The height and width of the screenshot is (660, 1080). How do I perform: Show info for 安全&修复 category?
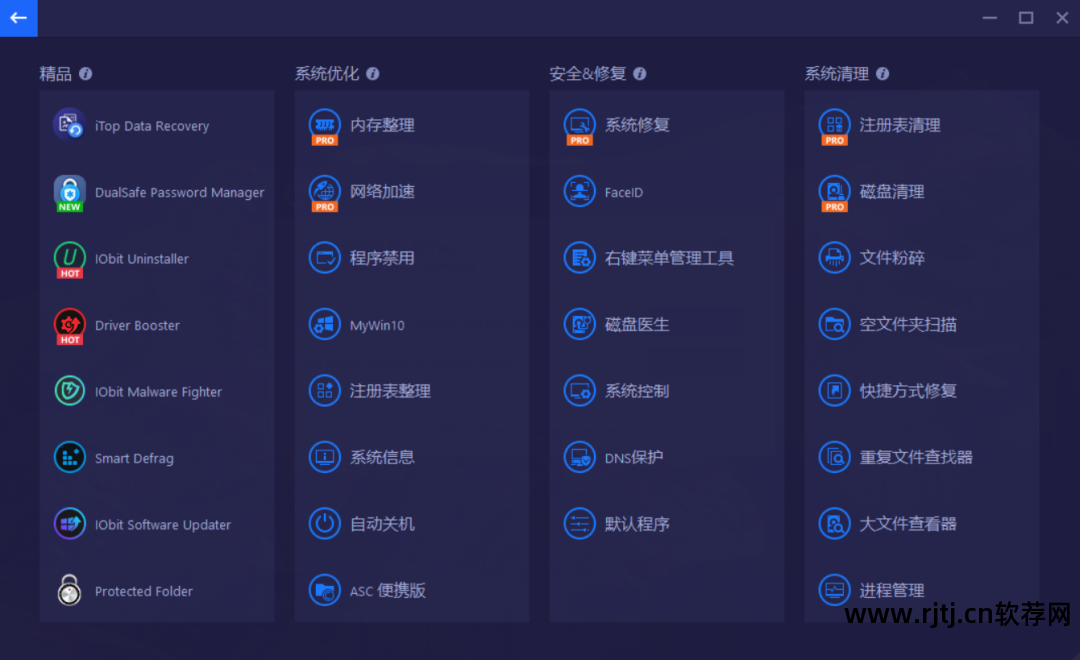tap(640, 74)
